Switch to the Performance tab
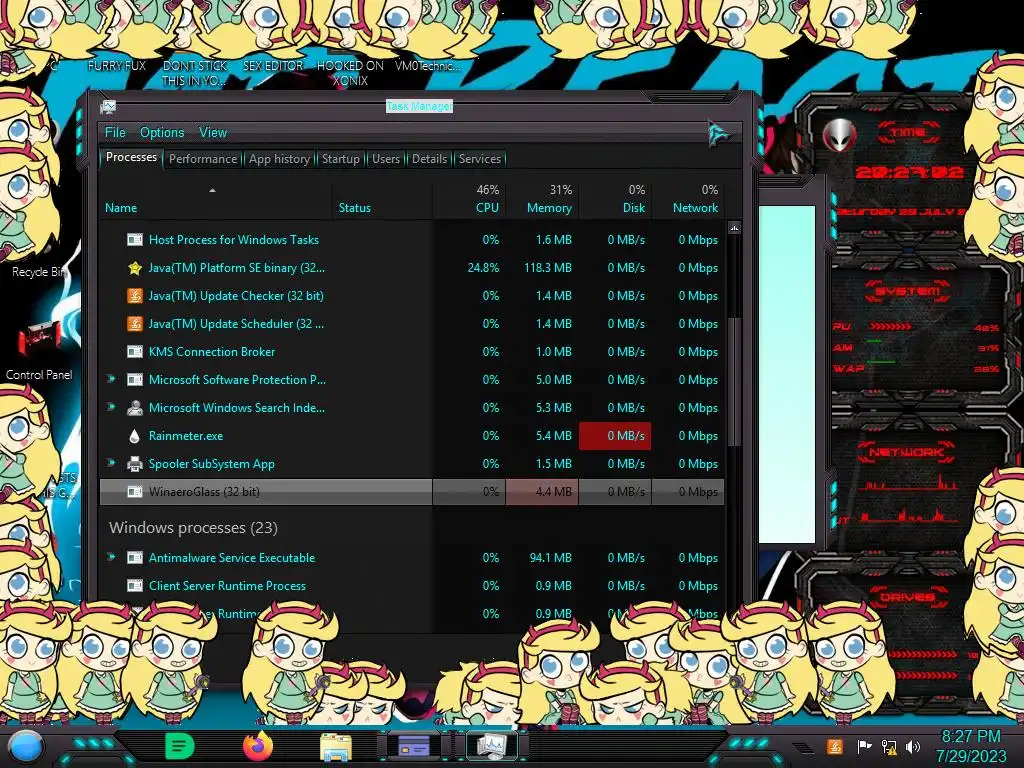The width and height of the screenshot is (1024, 768). pyautogui.click(x=203, y=159)
